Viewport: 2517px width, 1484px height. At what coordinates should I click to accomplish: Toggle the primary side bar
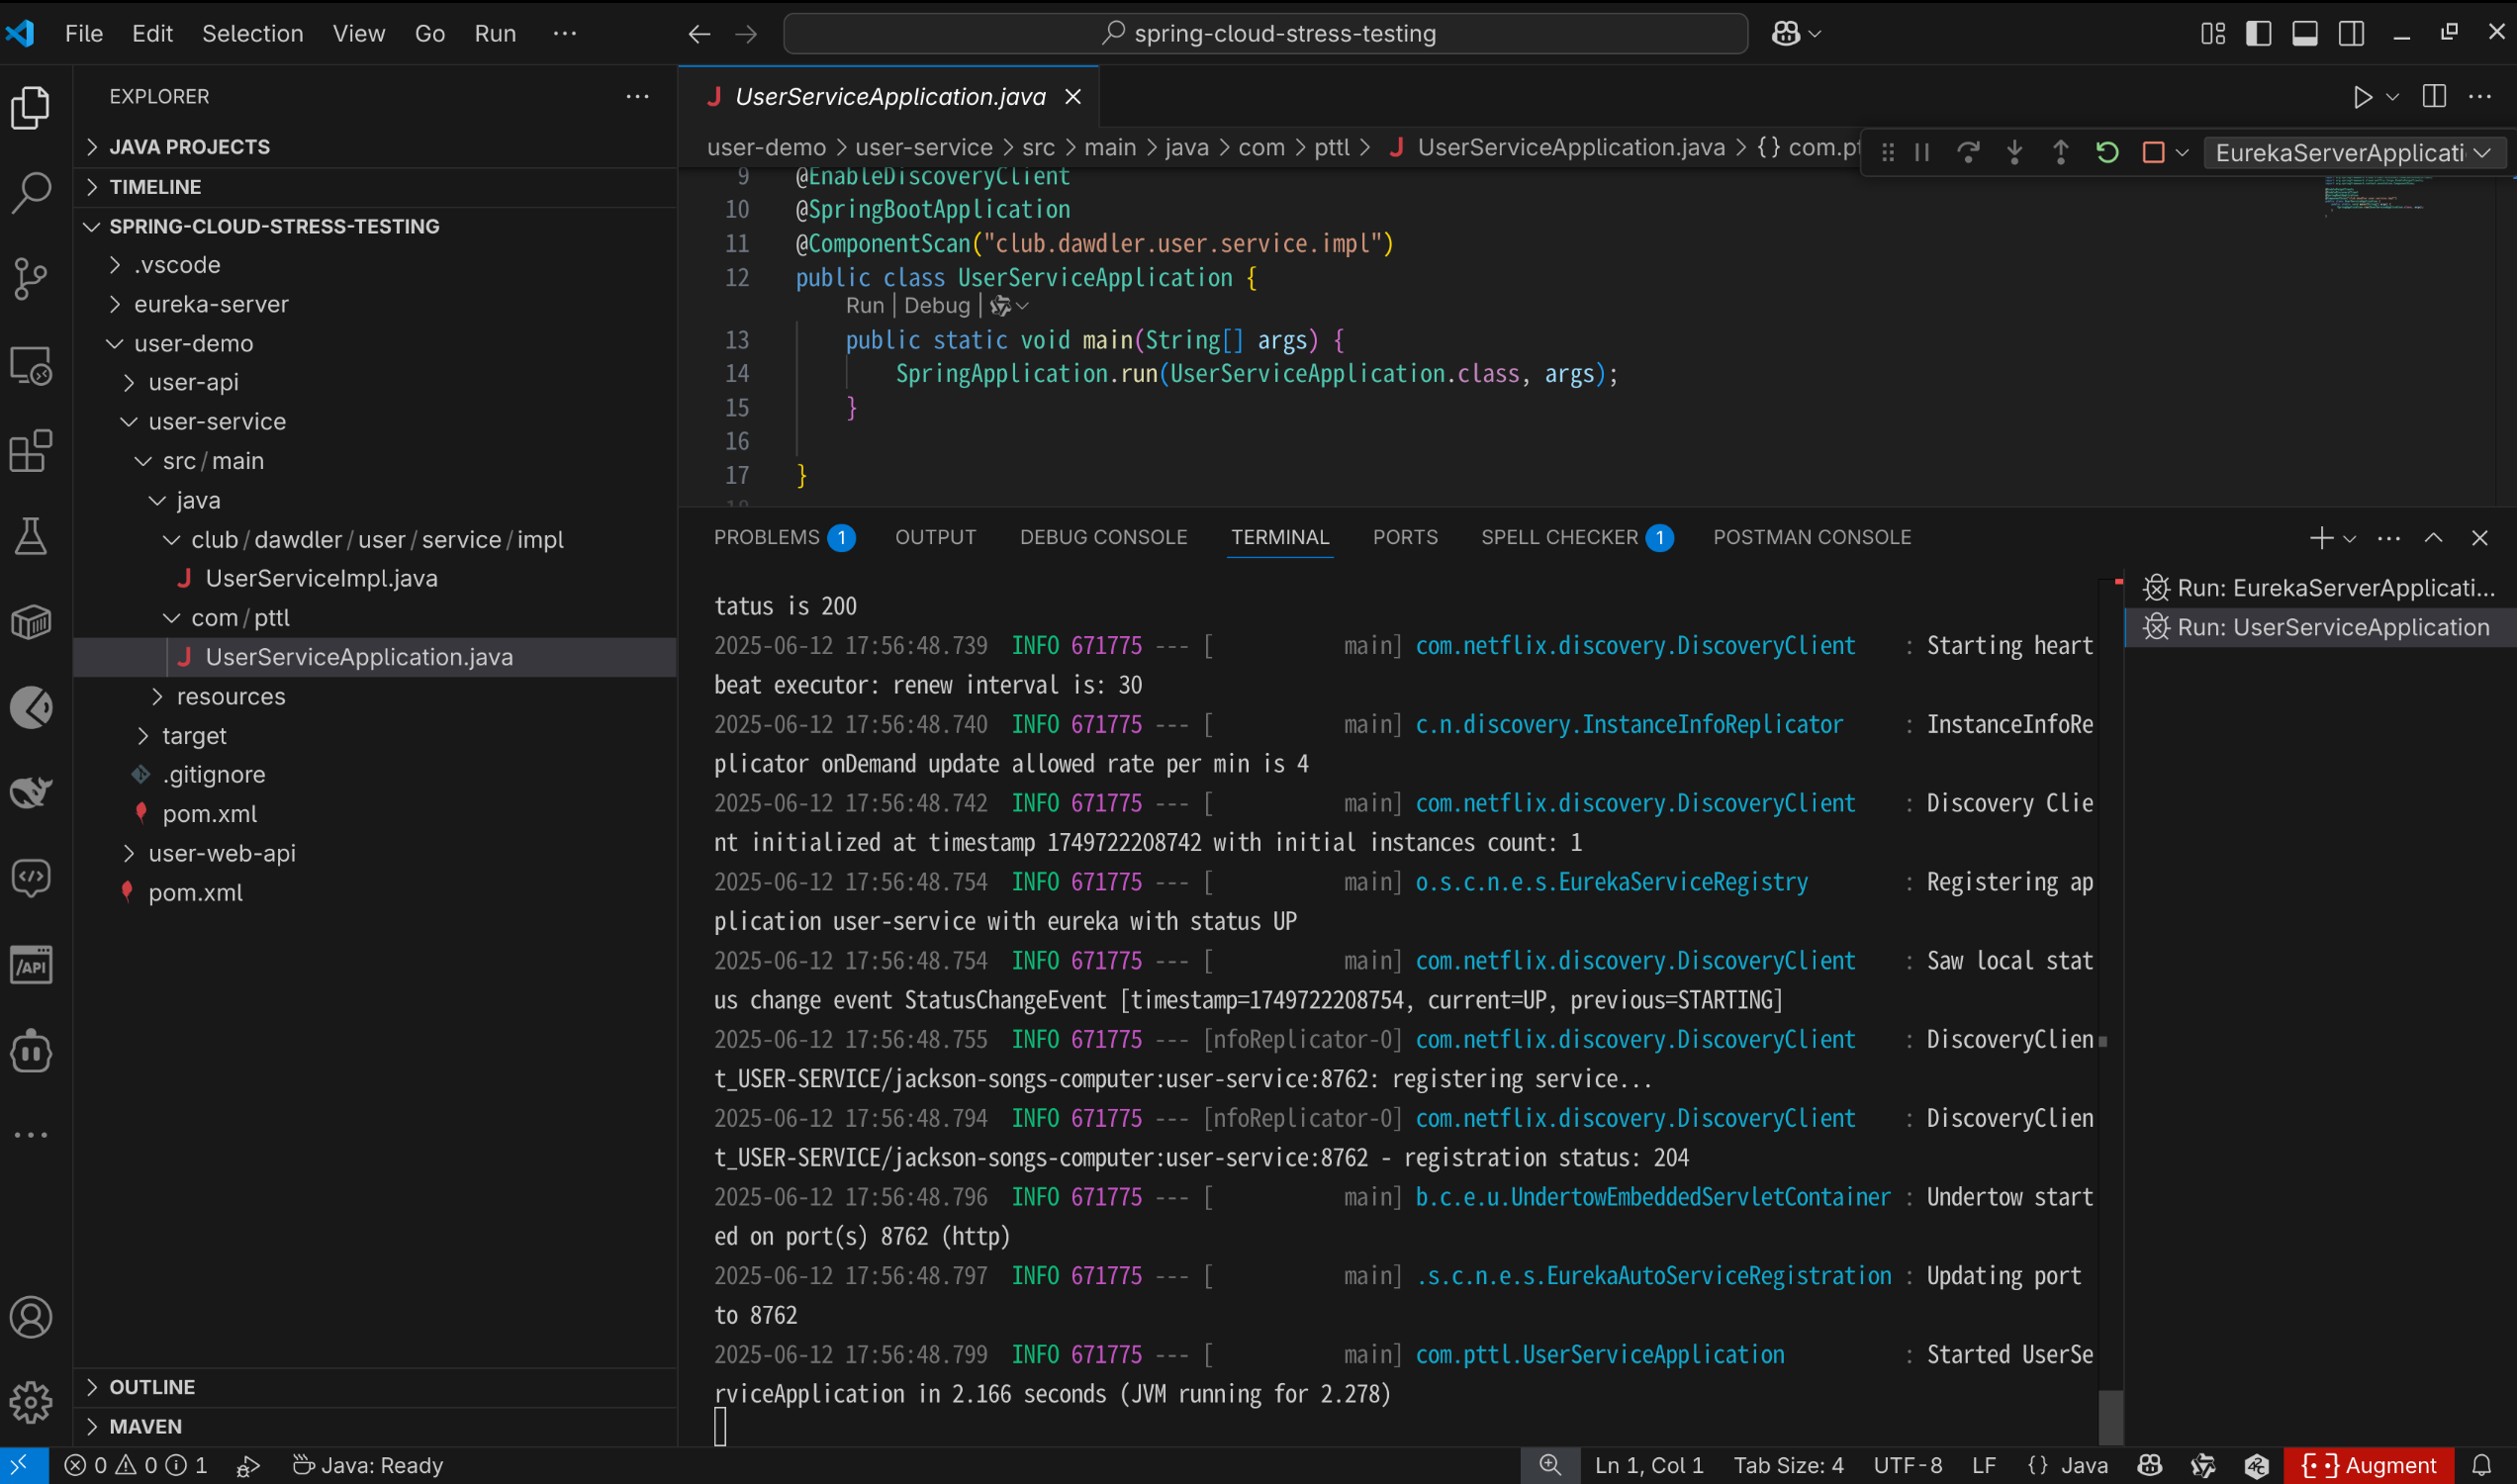coord(2258,33)
